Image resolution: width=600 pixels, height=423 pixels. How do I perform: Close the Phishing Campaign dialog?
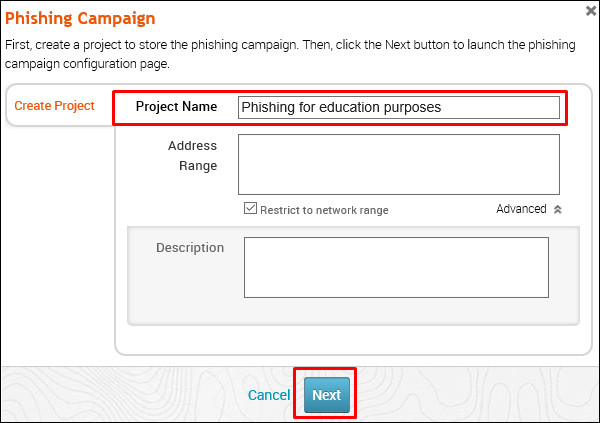pos(590,11)
